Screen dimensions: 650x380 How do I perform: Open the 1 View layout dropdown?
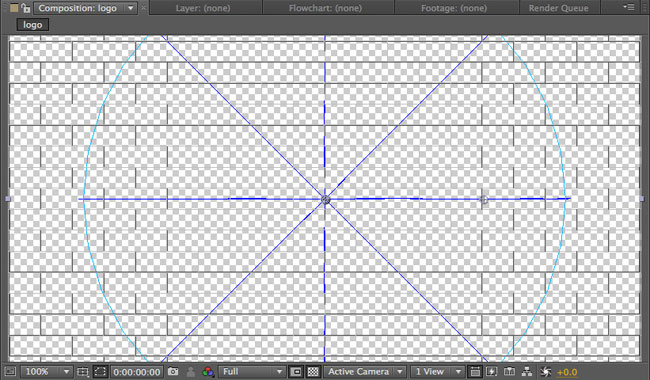point(438,372)
